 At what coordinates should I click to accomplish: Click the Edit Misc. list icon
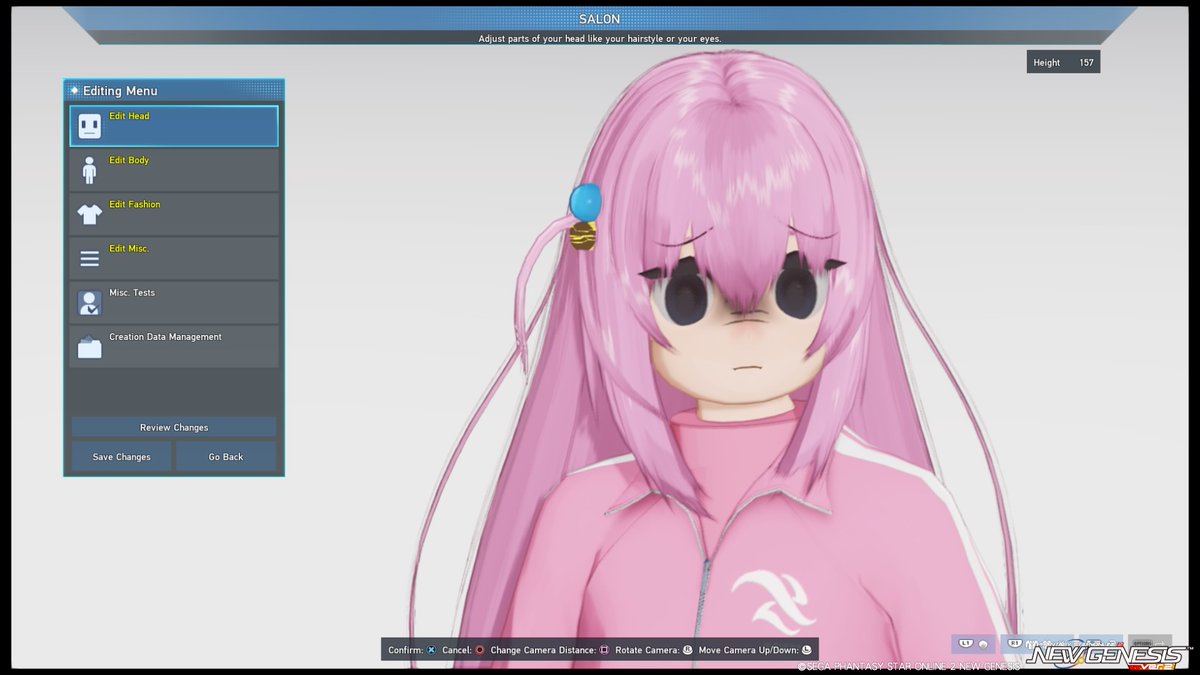(x=88, y=257)
